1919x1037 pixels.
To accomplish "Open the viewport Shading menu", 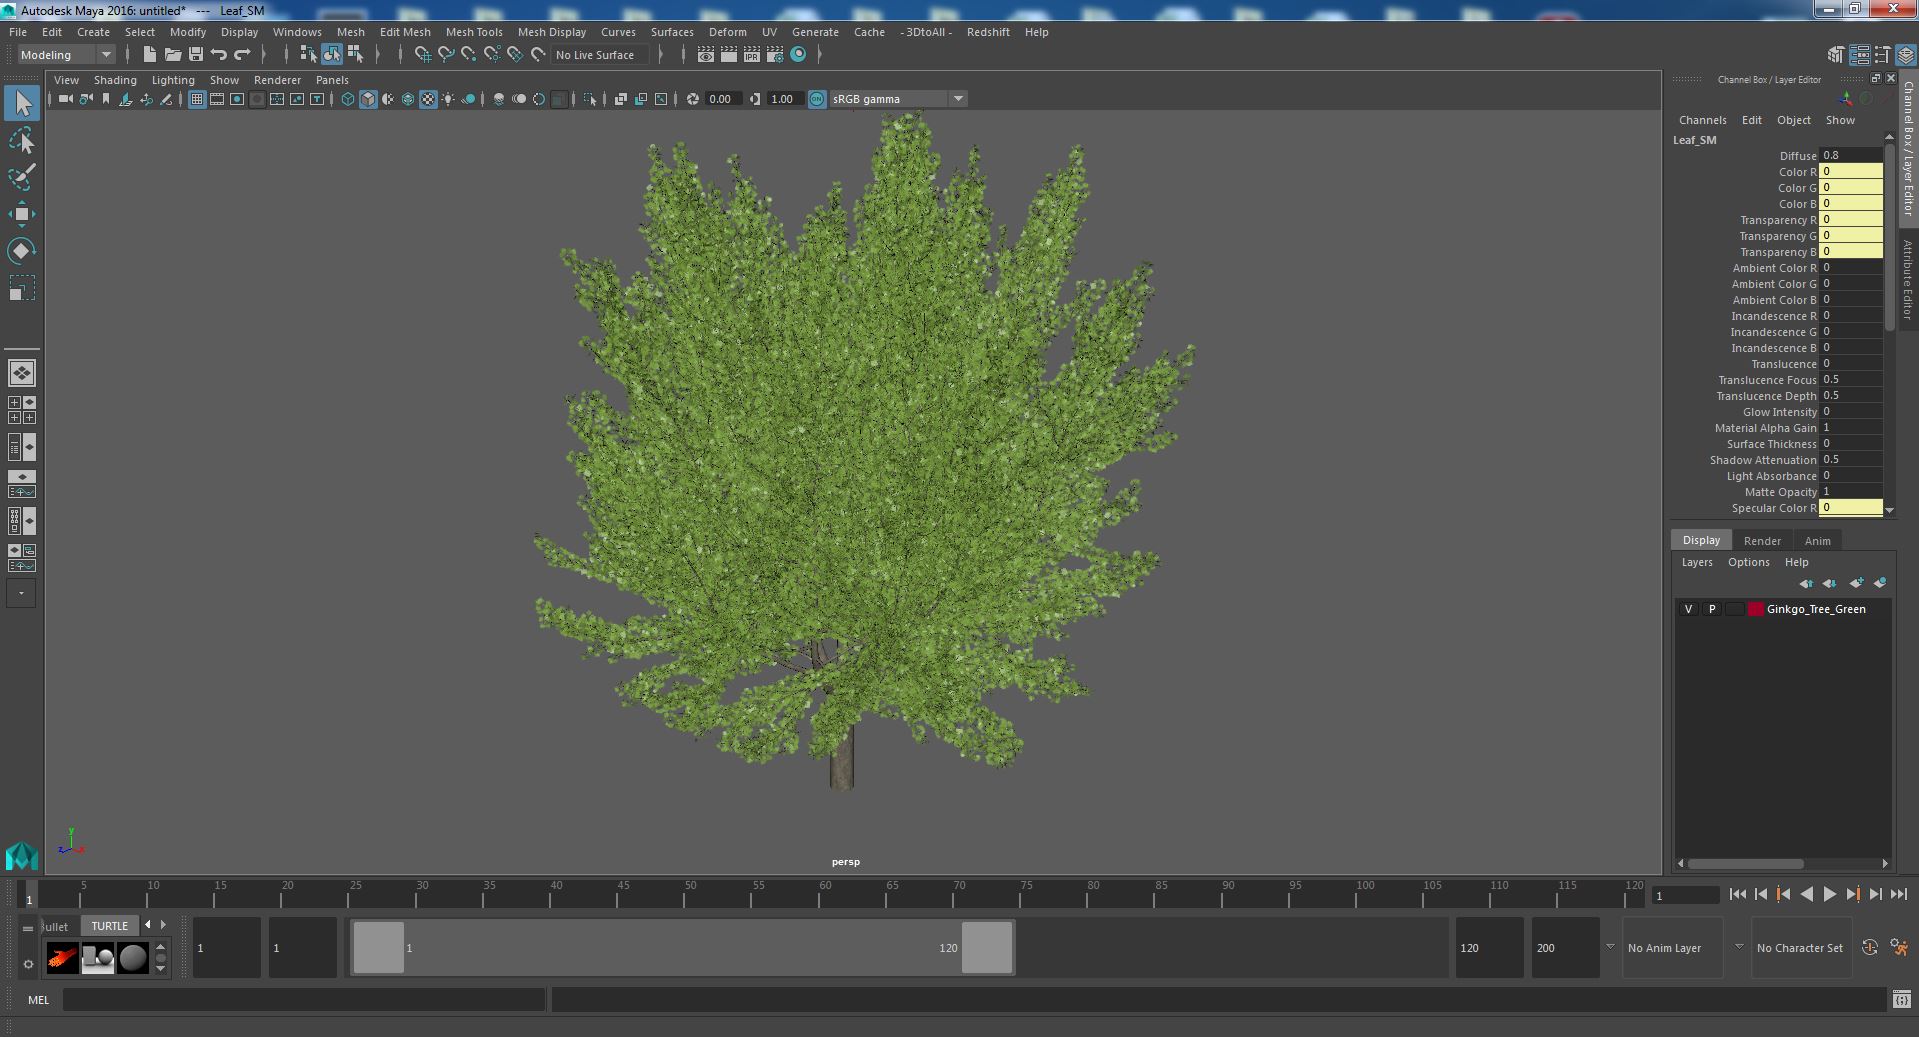I will pos(115,80).
